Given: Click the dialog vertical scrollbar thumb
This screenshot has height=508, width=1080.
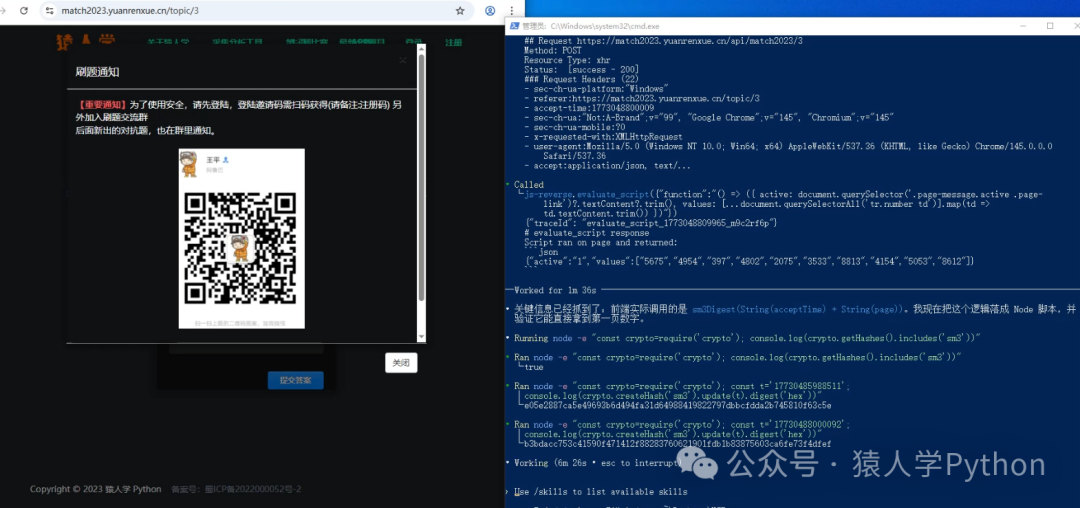Looking at the screenshot, I should (x=422, y=176).
